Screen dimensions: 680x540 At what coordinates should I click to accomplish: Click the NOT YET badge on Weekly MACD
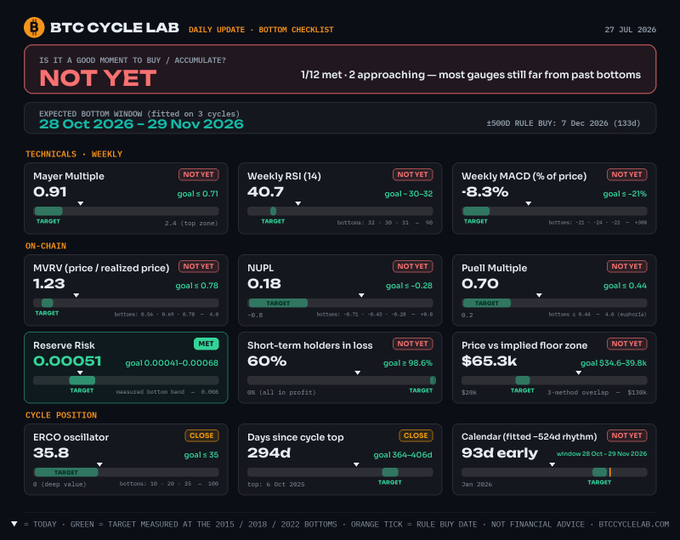point(627,174)
